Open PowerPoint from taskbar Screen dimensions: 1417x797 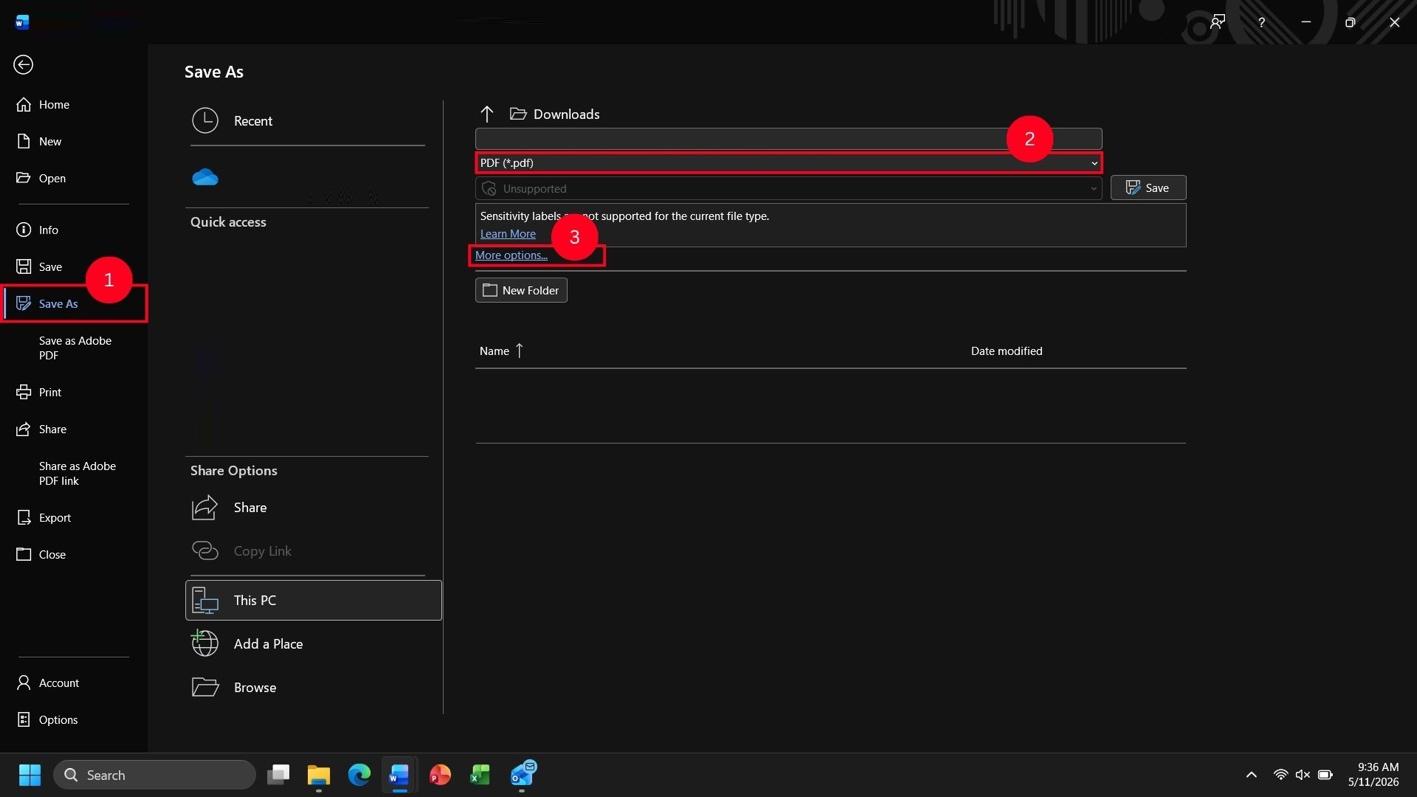[x=440, y=775]
